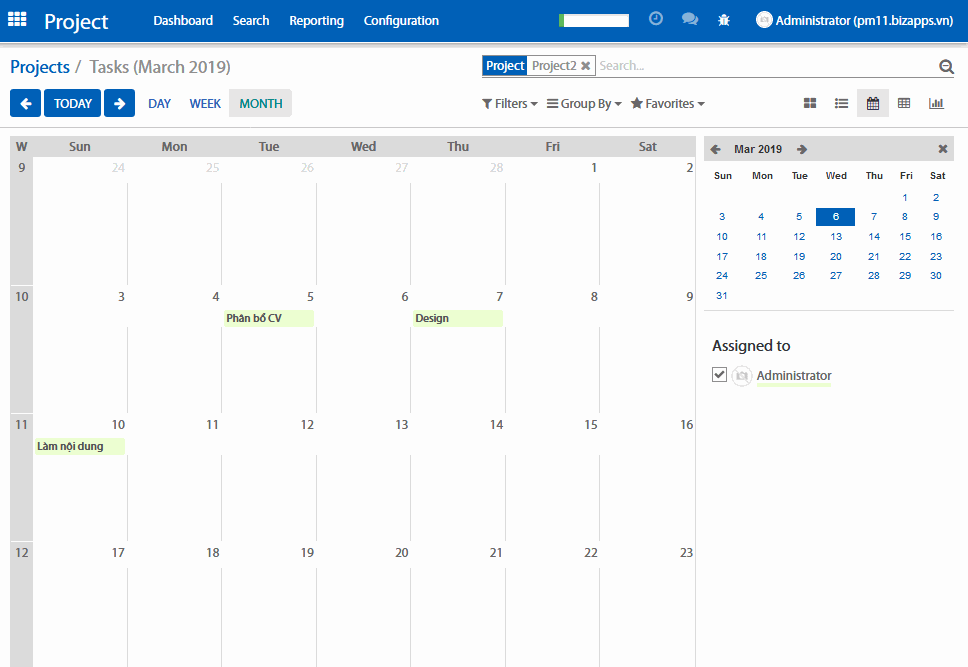This screenshot has width=968, height=667.
Task: Switch to Pivot table view
Action: (904, 103)
